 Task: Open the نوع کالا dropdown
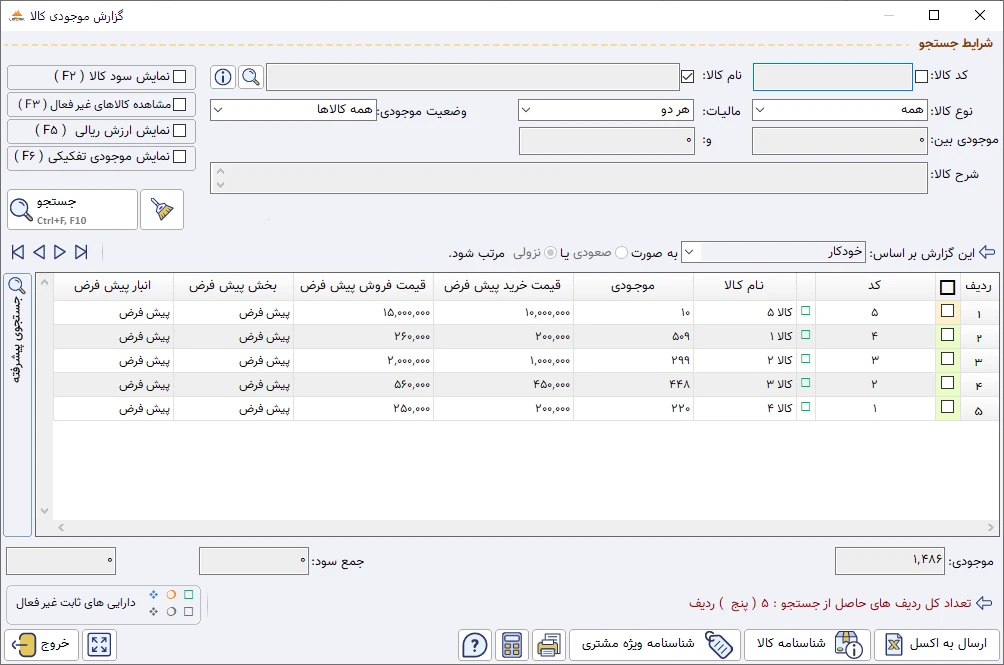840,110
